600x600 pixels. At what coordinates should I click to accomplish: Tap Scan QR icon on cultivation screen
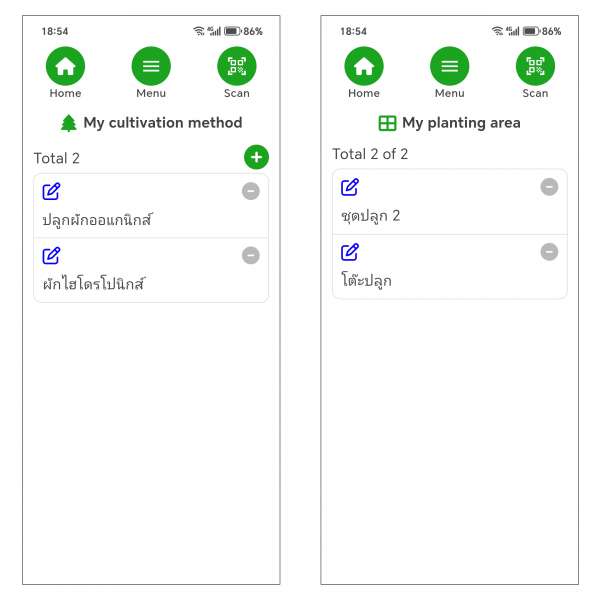[x=237, y=67]
